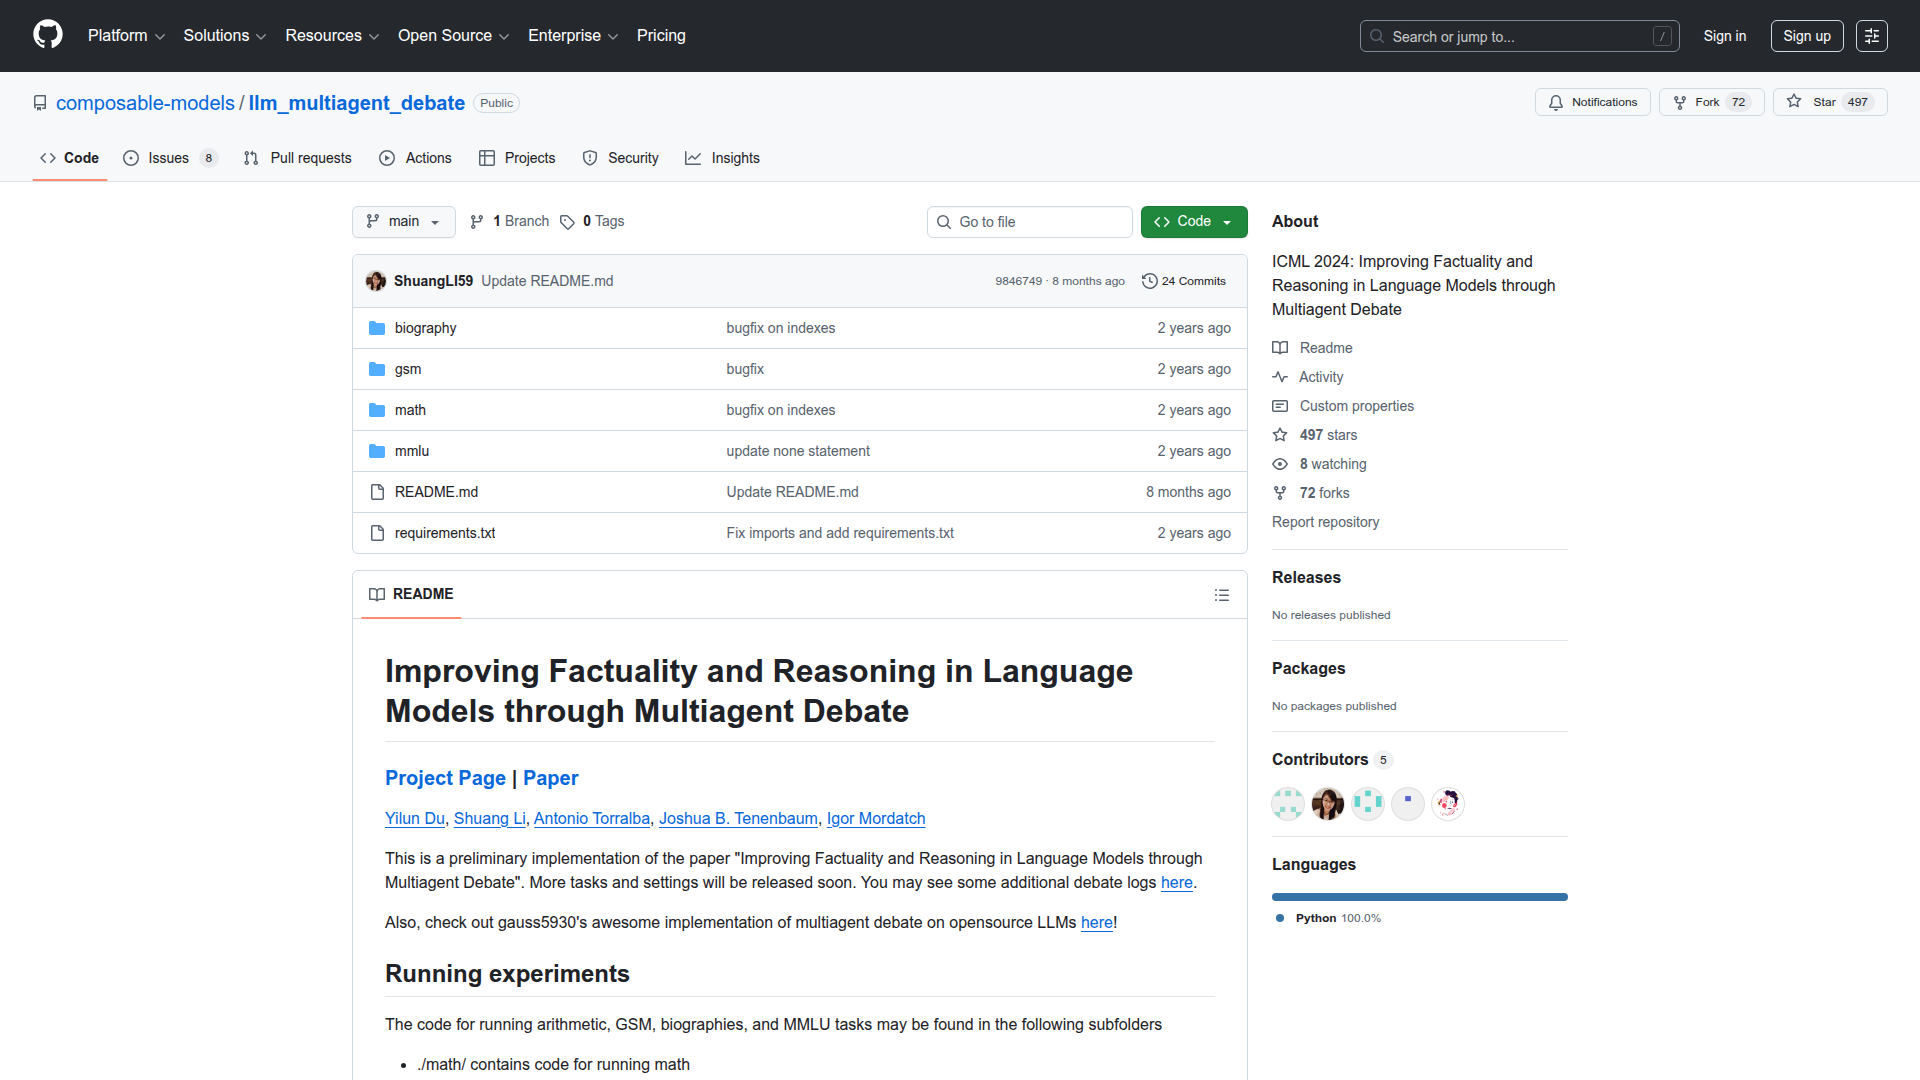The height and width of the screenshot is (1080, 1920).
Task: Click the Python language bar
Action: [x=1419, y=897]
